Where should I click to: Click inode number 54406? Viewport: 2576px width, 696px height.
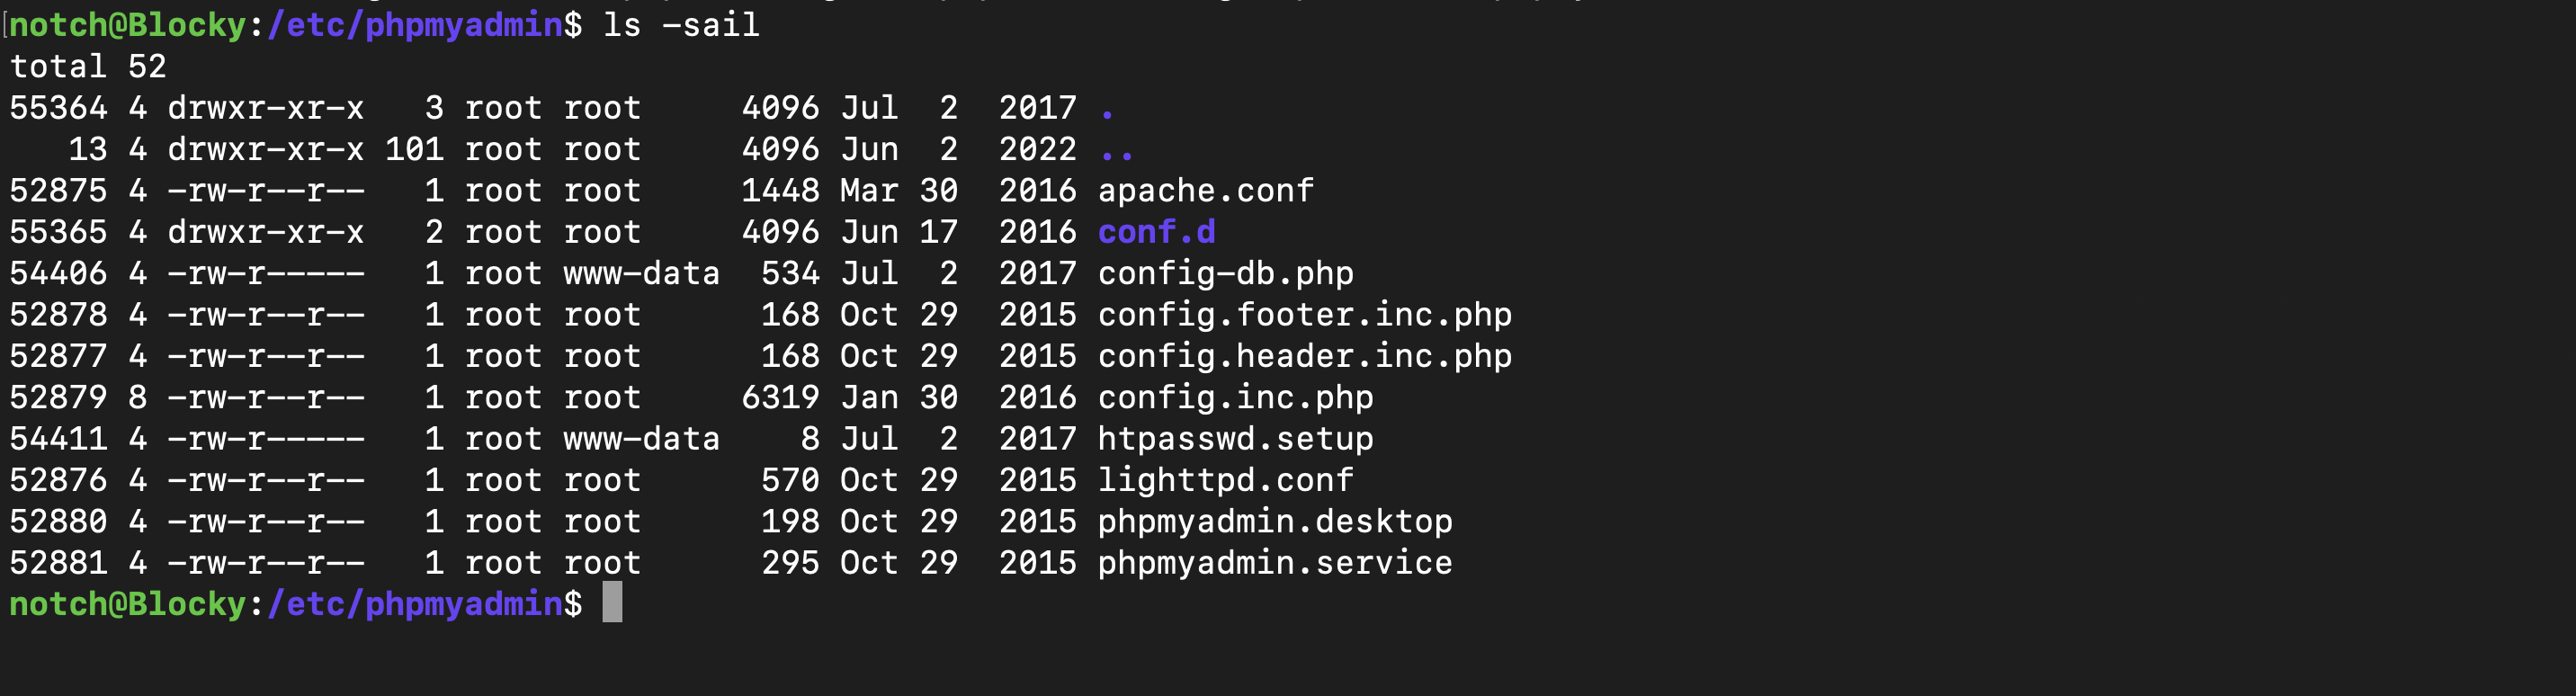(x=58, y=274)
